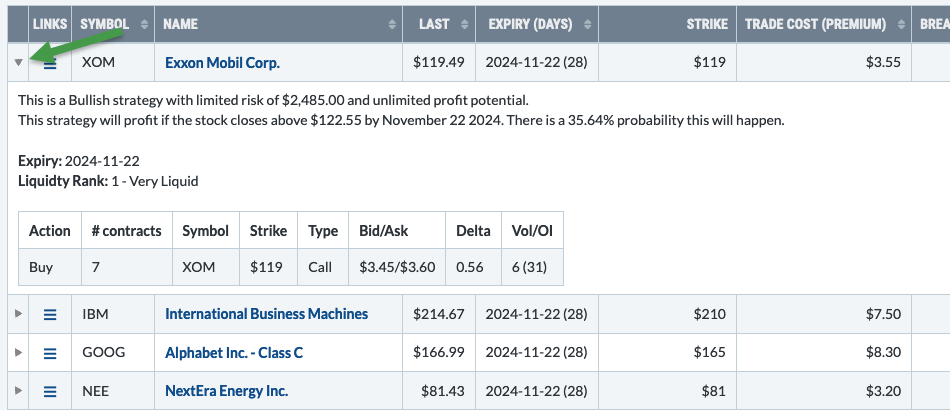Click the $81.43 last price cell
This screenshot has height=410, width=950.
pyautogui.click(x=439, y=391)
